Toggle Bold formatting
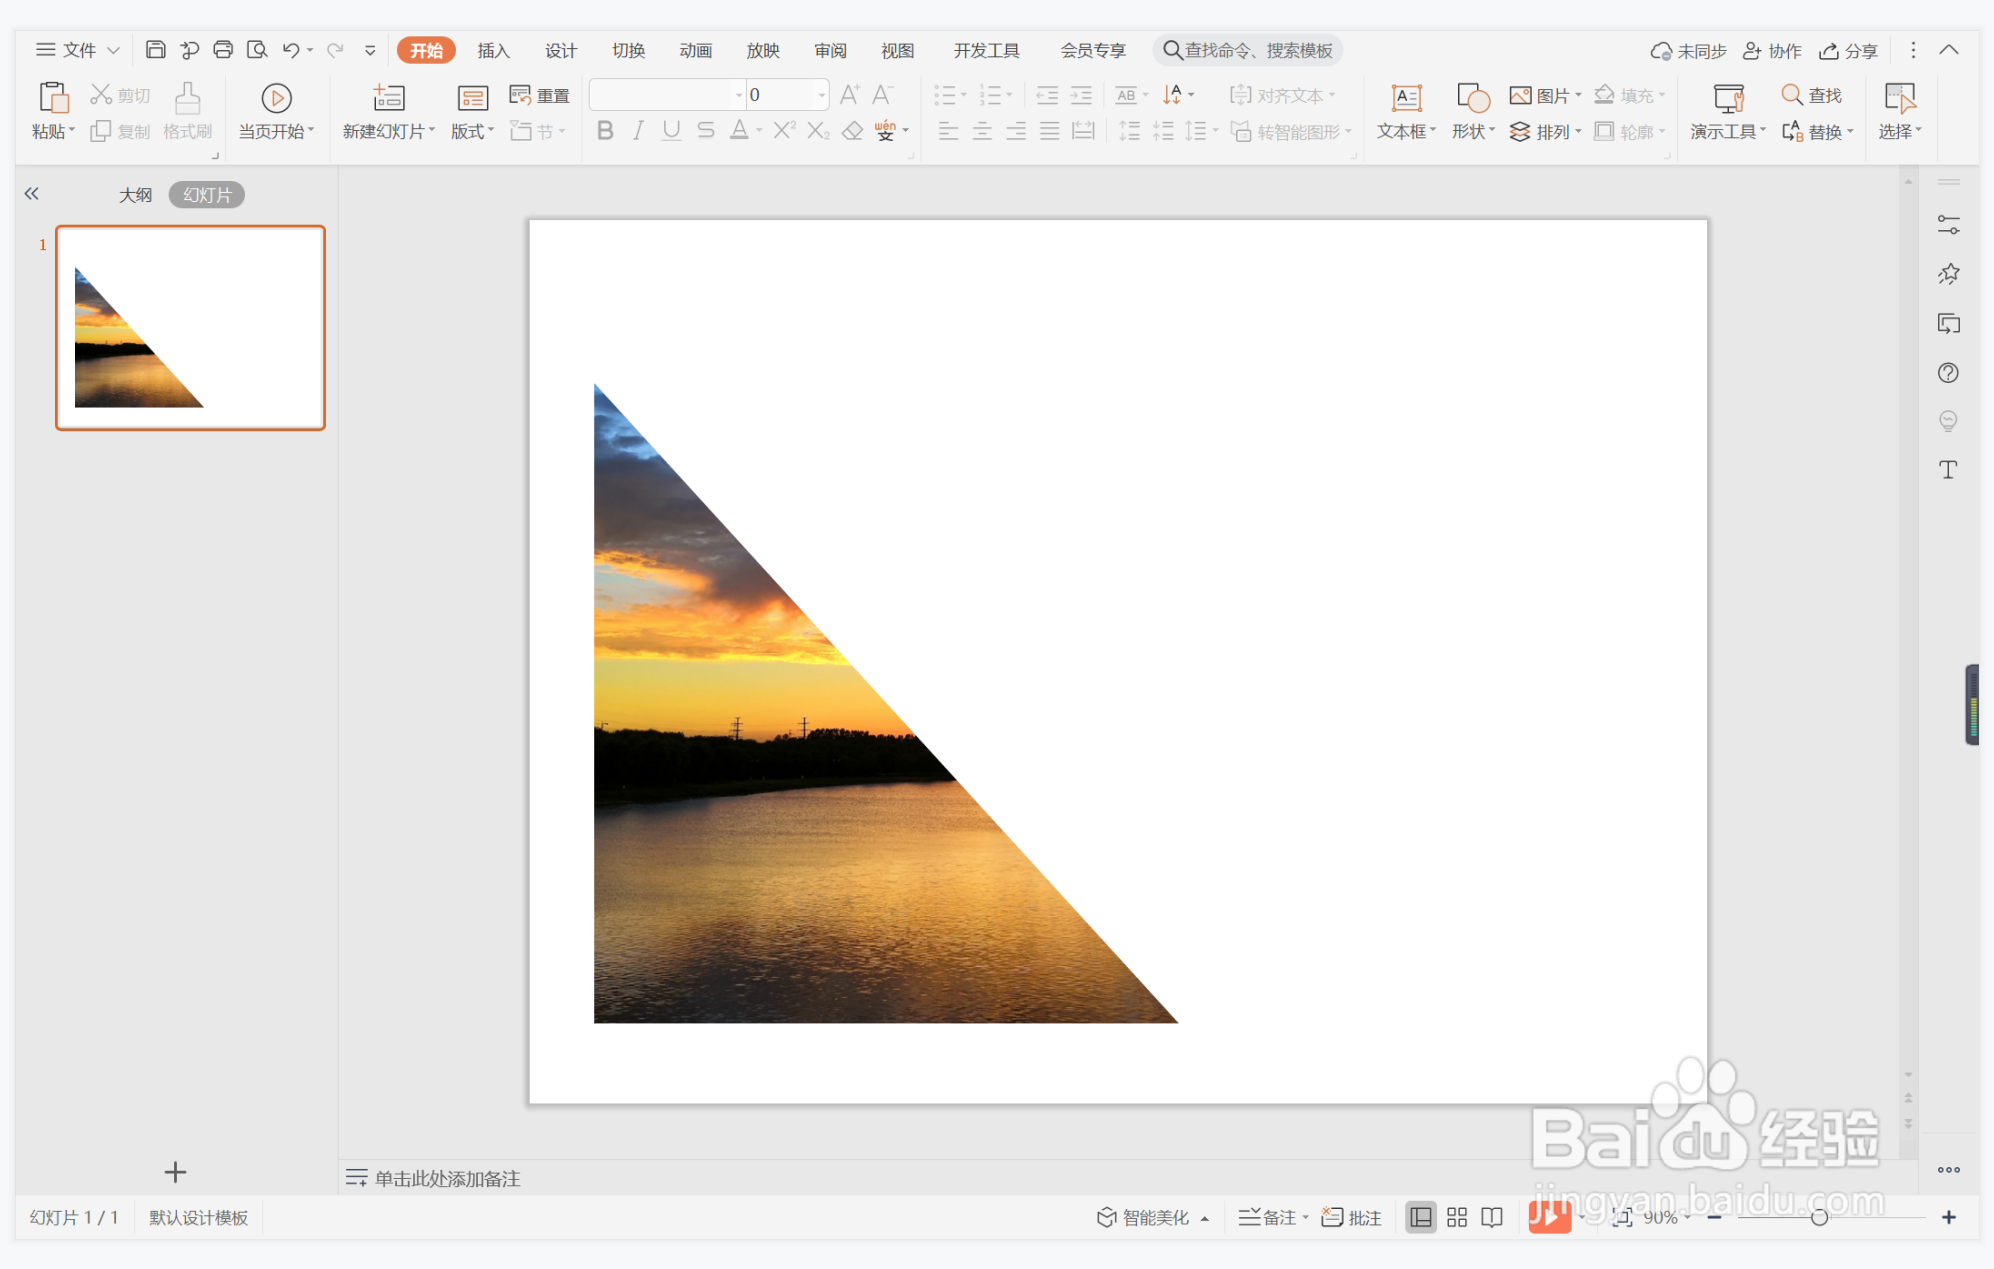This screenshot has height=1269, width=1994. tap(605, 130)
